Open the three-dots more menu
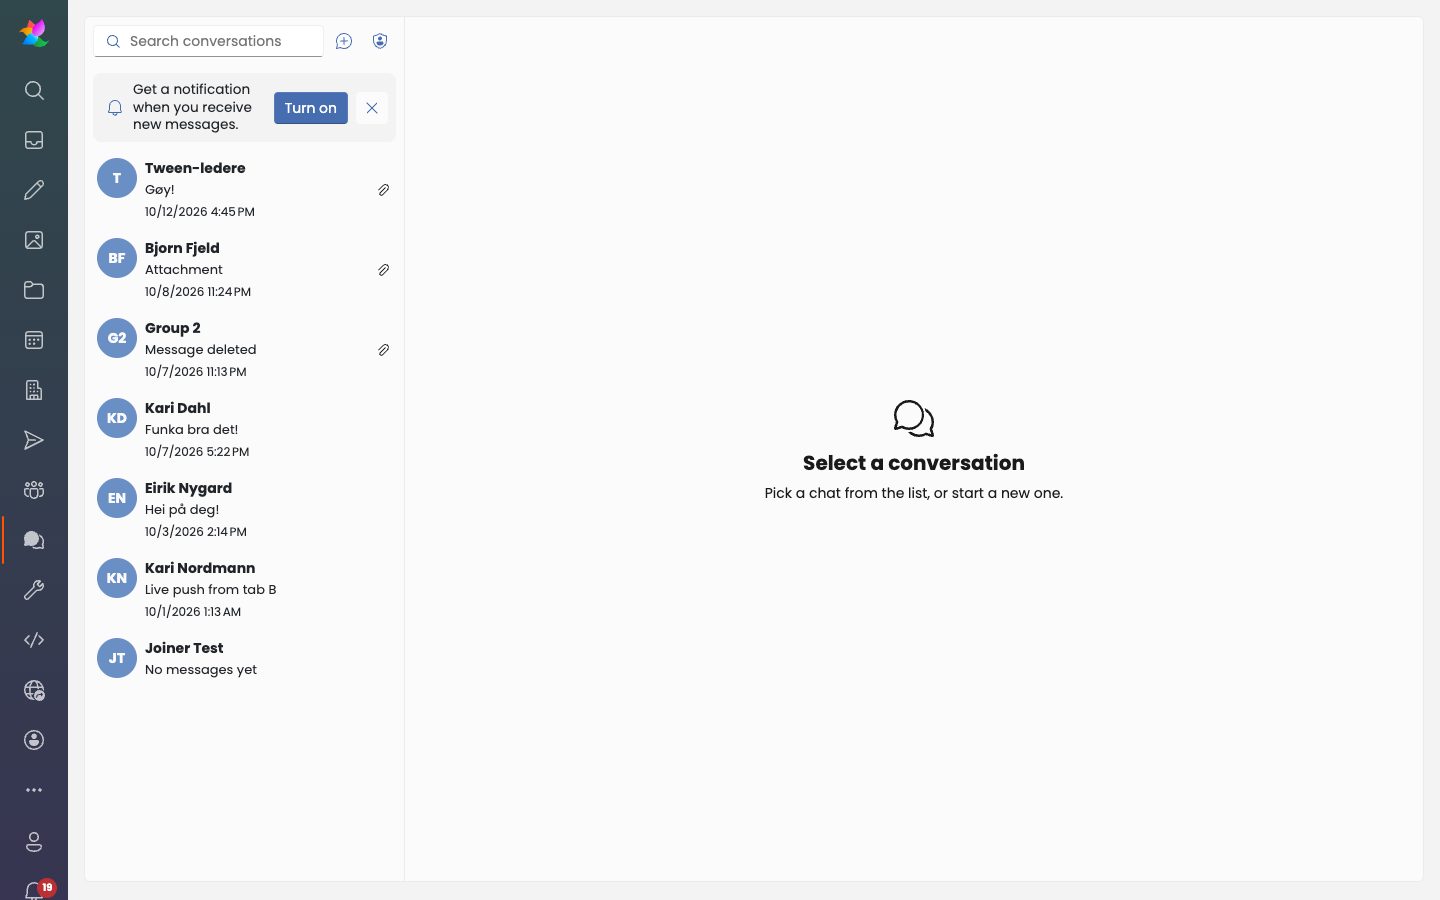1440x900 pixels. click(34, 790)
